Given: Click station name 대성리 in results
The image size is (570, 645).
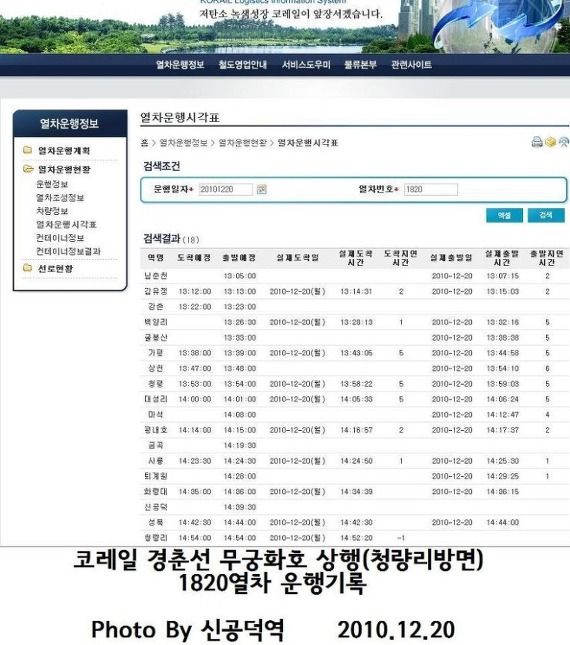Looking at the screenshot, I should (x=156, y=399).
